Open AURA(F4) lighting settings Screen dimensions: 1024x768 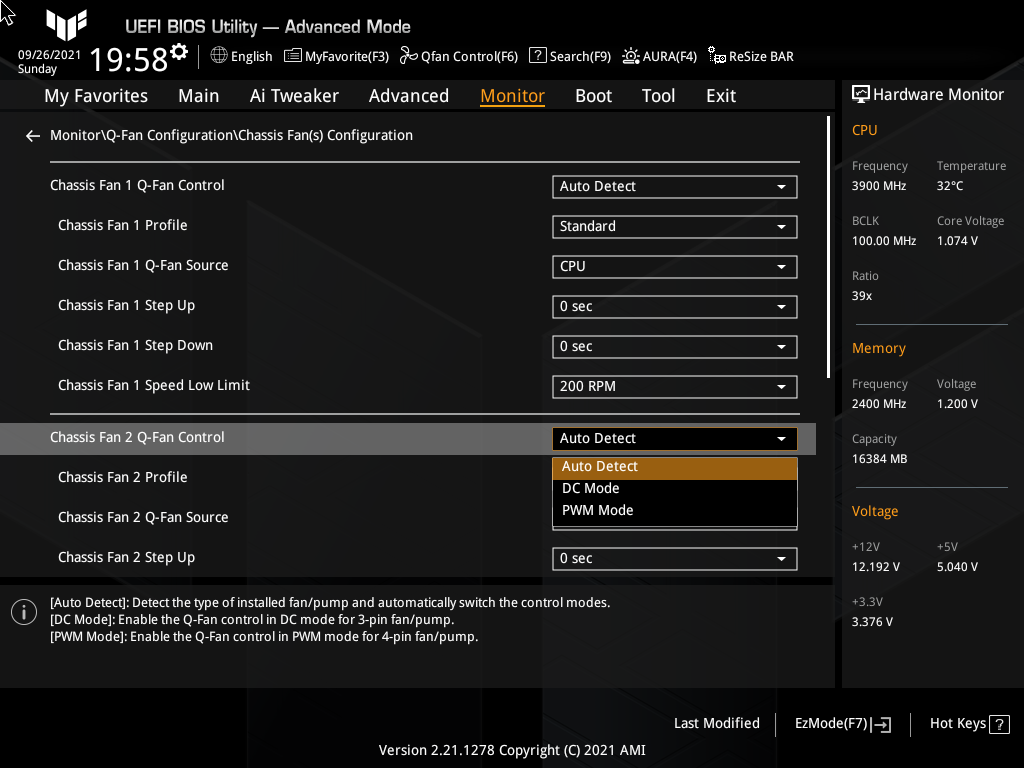point(659,56)
